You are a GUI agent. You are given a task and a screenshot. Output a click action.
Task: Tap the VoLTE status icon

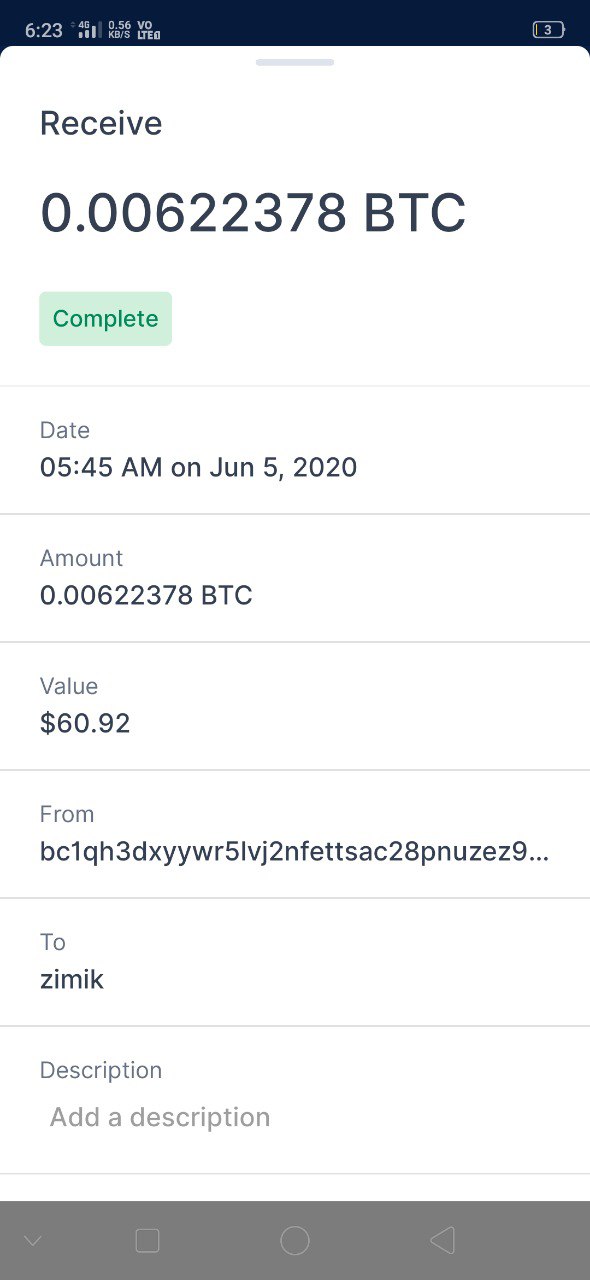(x=149, y=30)
